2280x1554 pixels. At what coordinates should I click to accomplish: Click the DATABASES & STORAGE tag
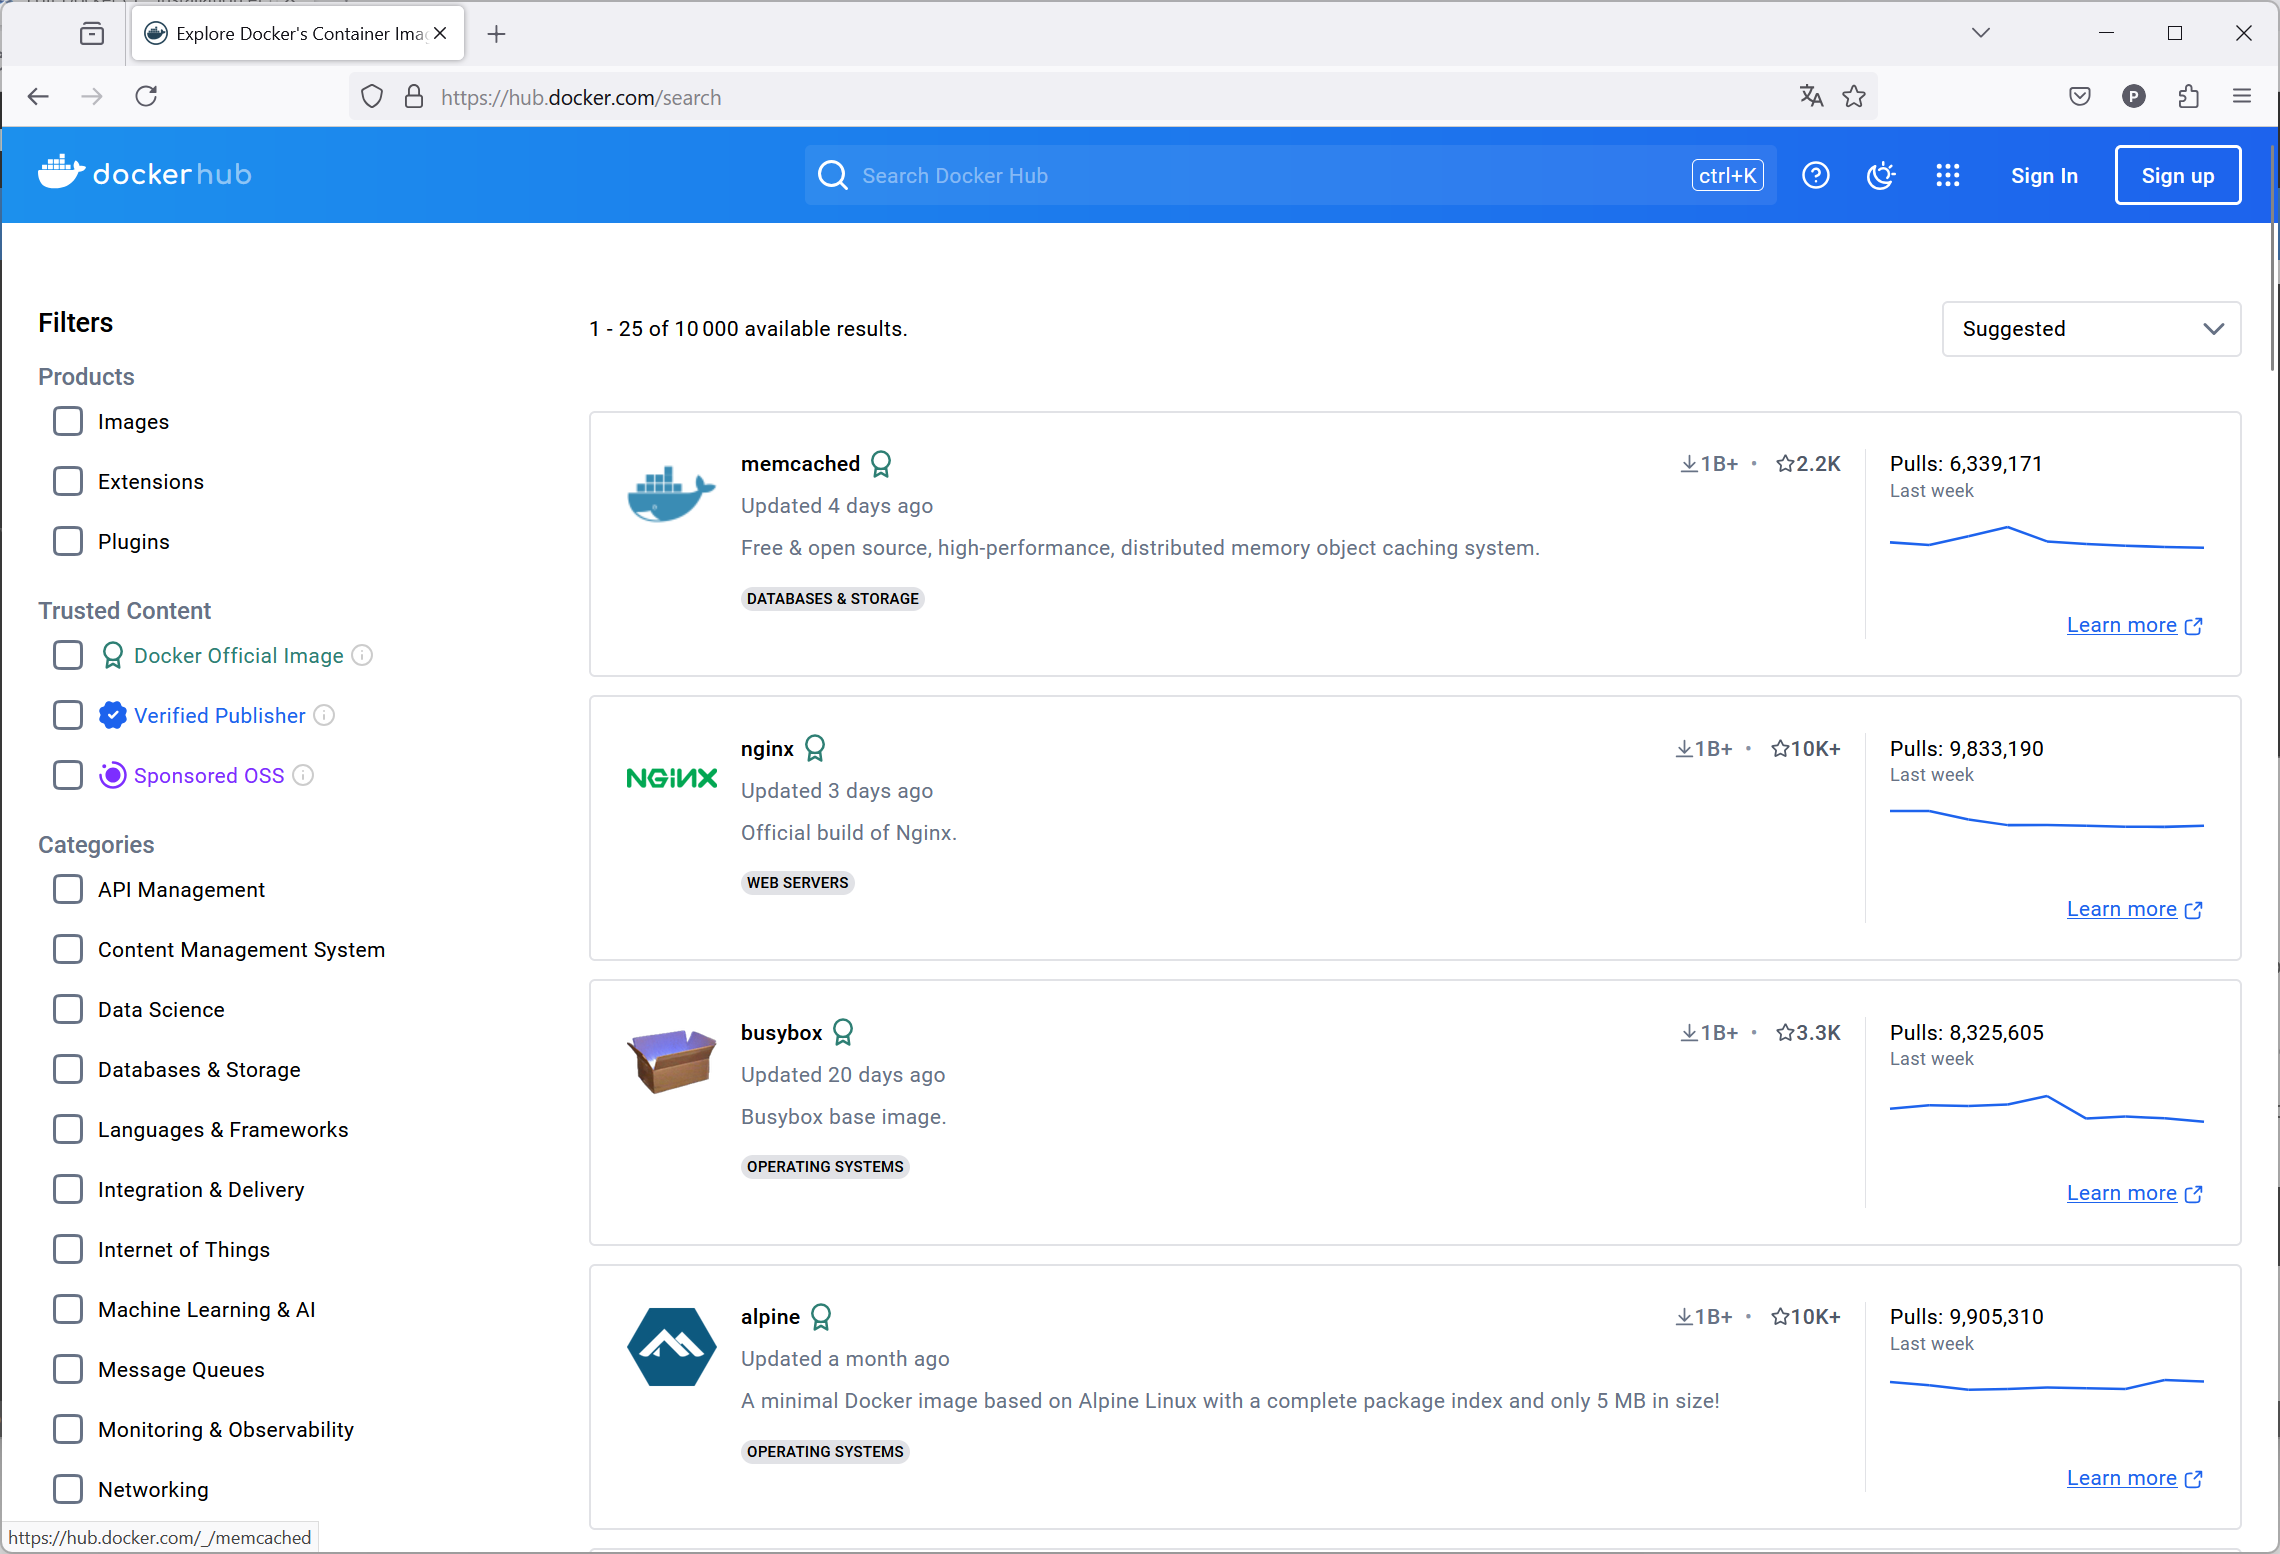(x=832, y=599)
